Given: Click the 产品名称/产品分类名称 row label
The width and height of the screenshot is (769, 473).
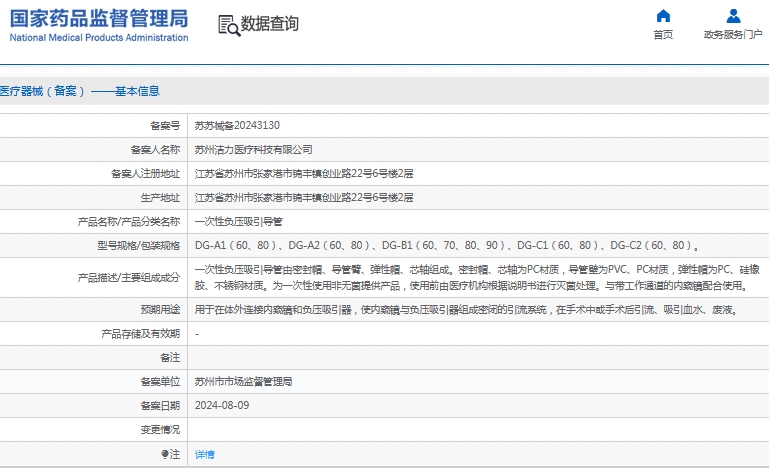Looking at the screenshot, I should [x=128, y=222].
